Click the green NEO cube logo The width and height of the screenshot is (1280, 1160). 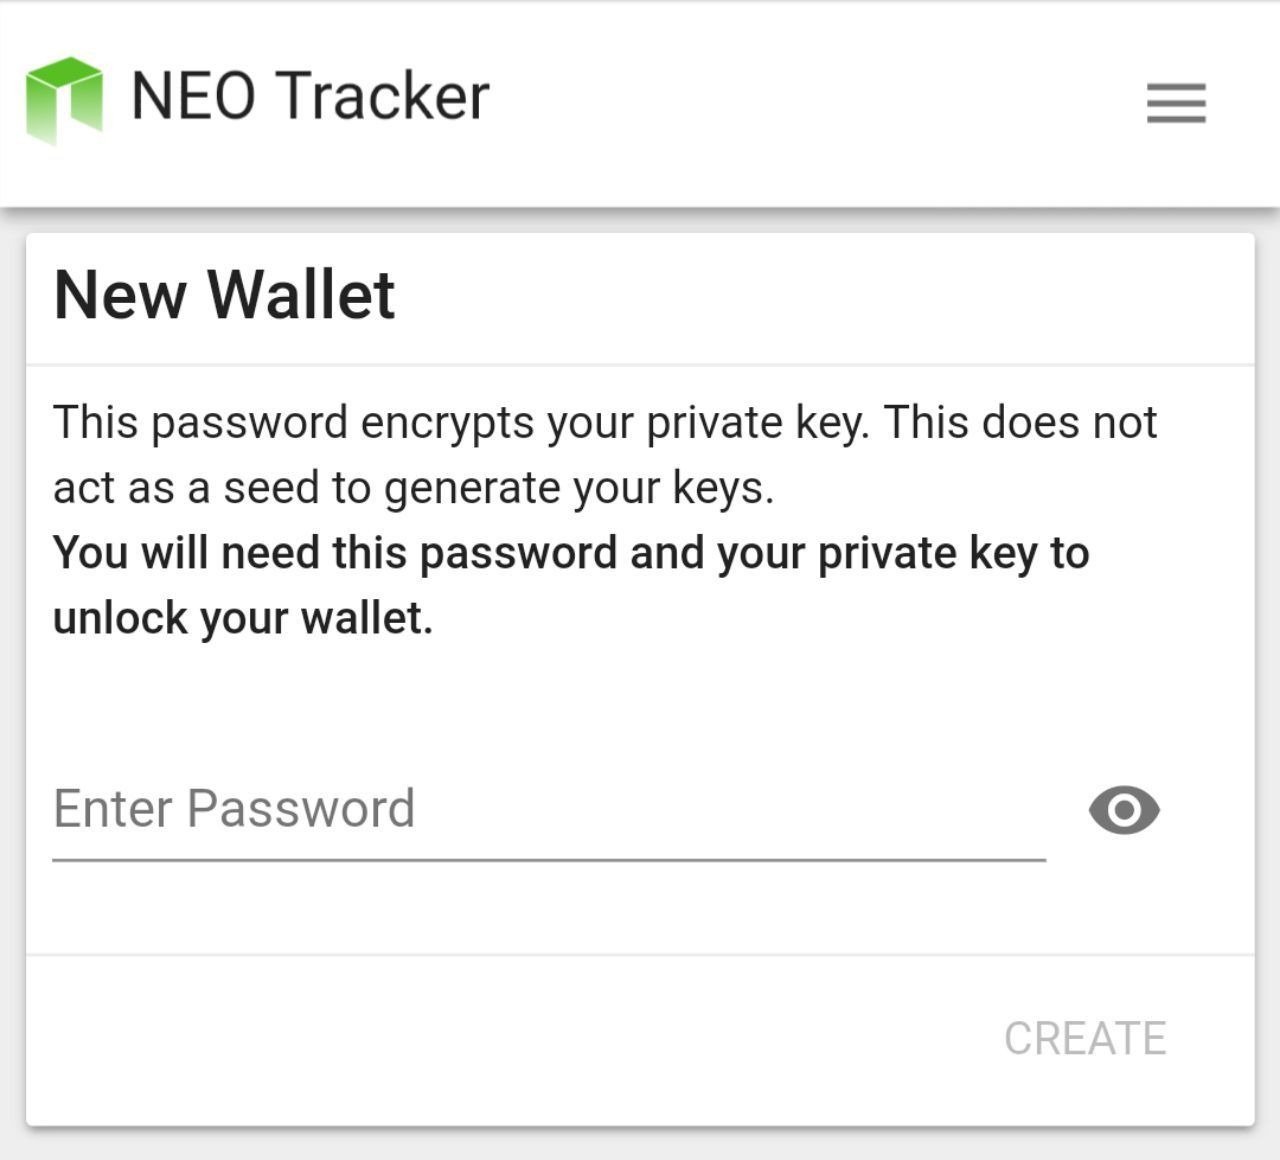pos(64,100)
